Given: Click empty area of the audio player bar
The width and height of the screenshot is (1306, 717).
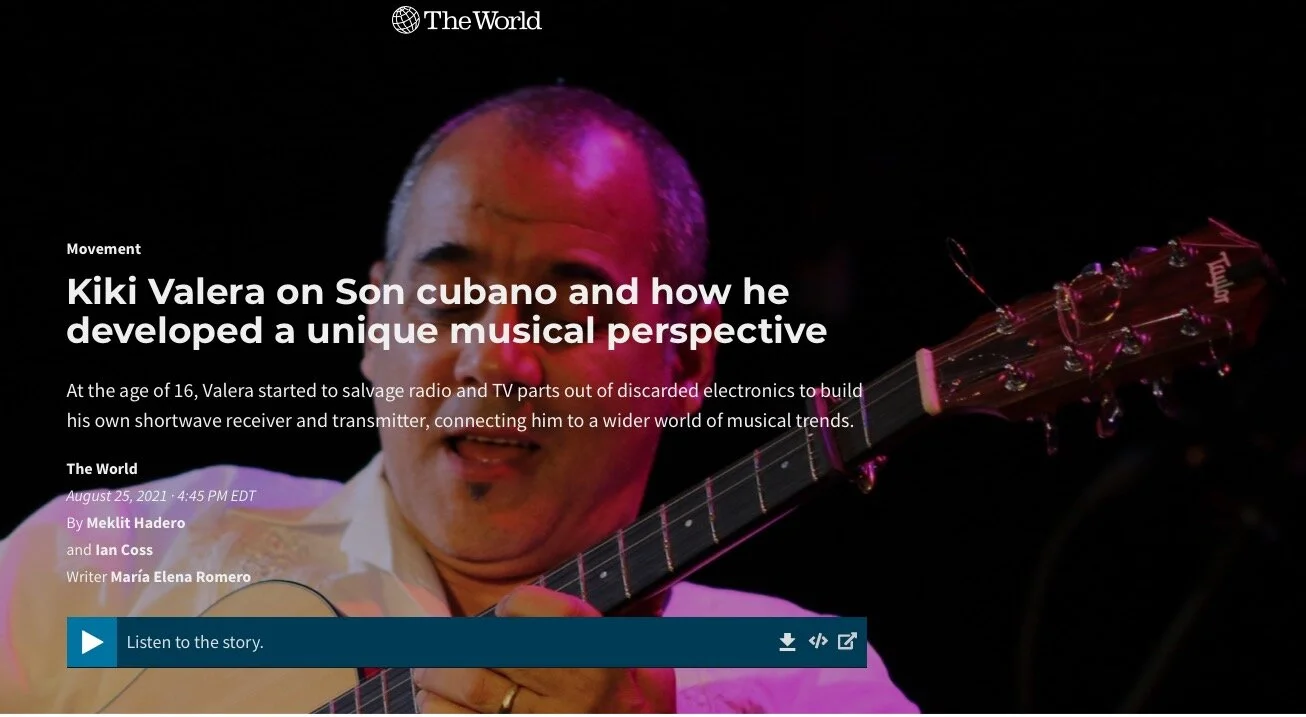Looking at the screenshot, I should [520, 642].
